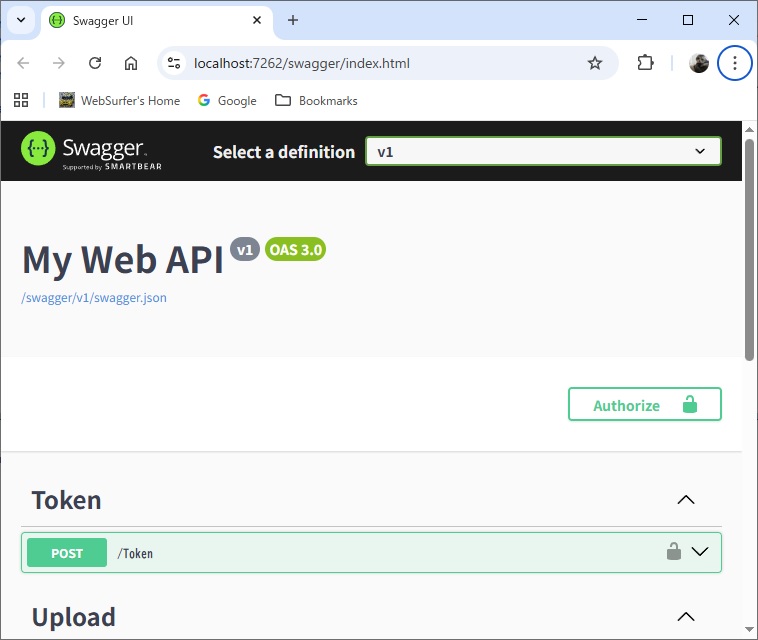View site information icon in address bar
Screen dimensions: 758x640
pyautogui.click(x=174, y=63)
